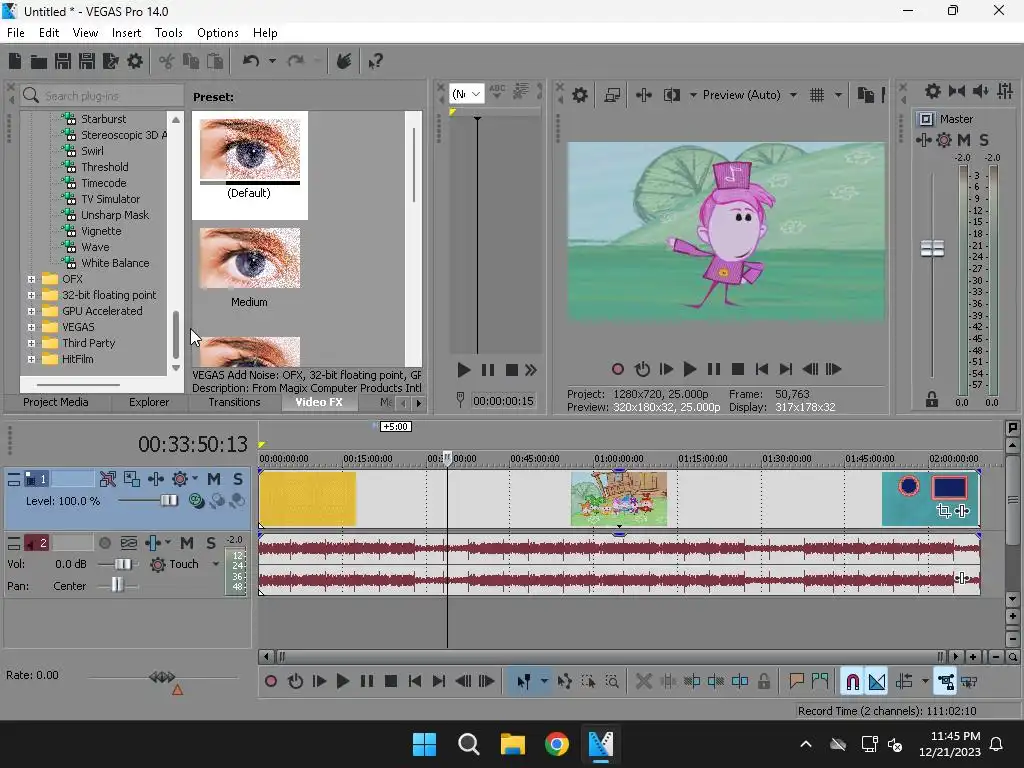Open the File menu
This screenshot has height=768, width=1024.
pyautogui.click(x=16, y=33)
